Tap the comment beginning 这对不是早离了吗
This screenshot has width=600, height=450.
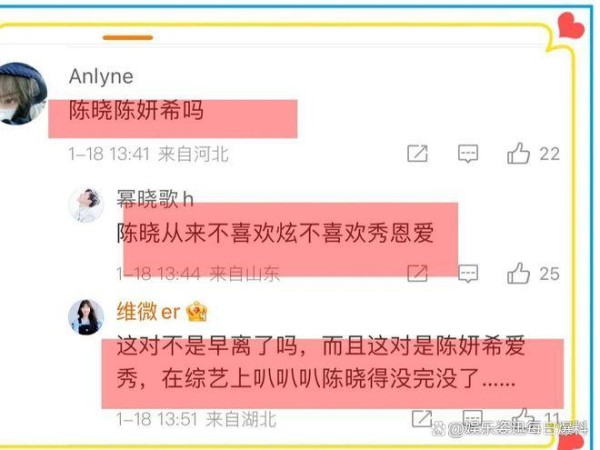[x=321, y=362]
